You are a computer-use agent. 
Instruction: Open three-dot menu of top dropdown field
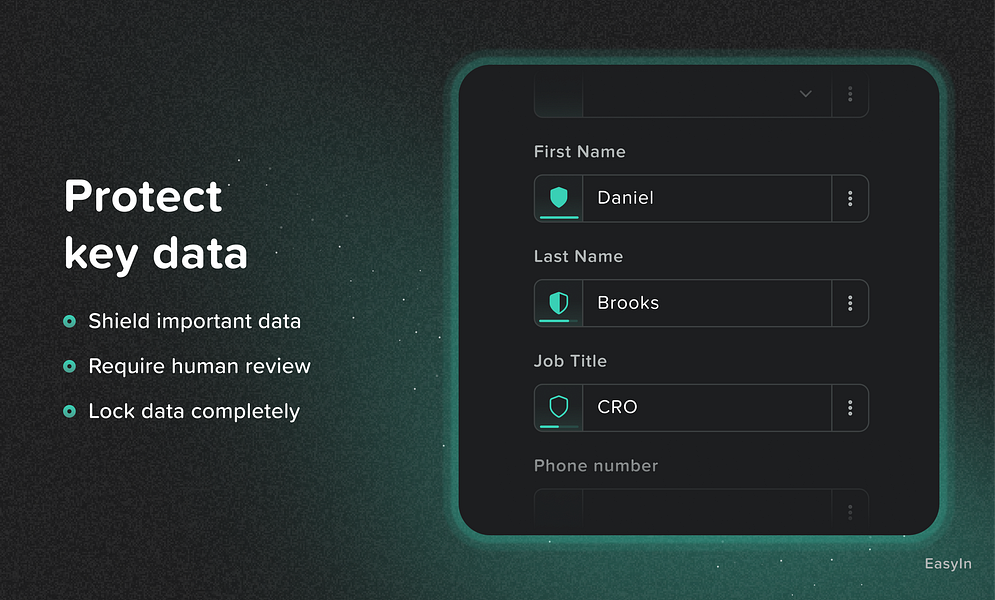[x=850, y=95]
